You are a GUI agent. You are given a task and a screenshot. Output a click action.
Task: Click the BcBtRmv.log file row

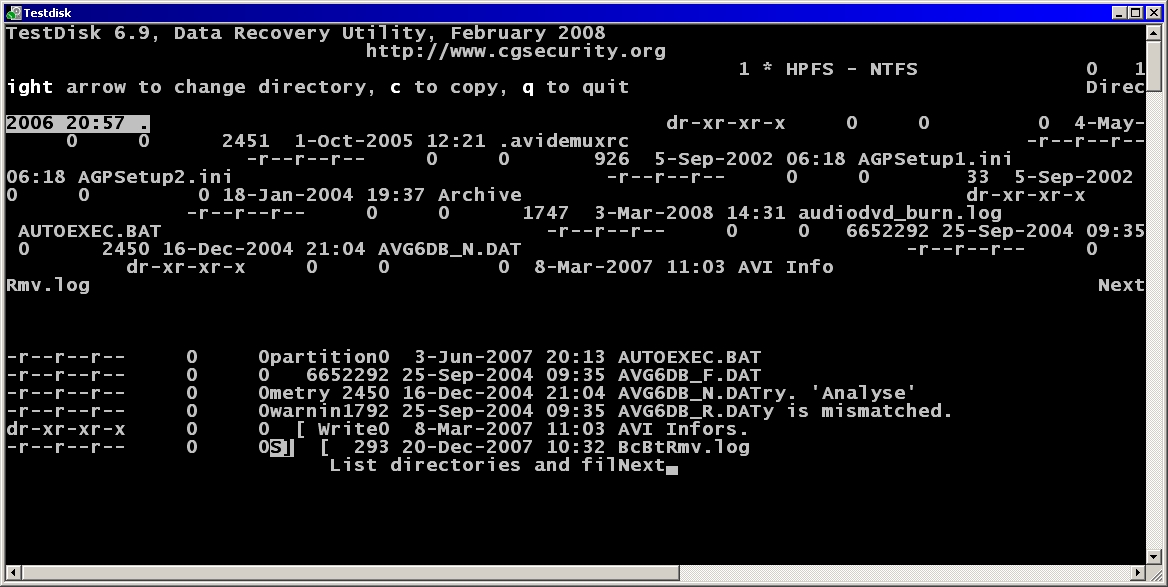pos(378,447)
